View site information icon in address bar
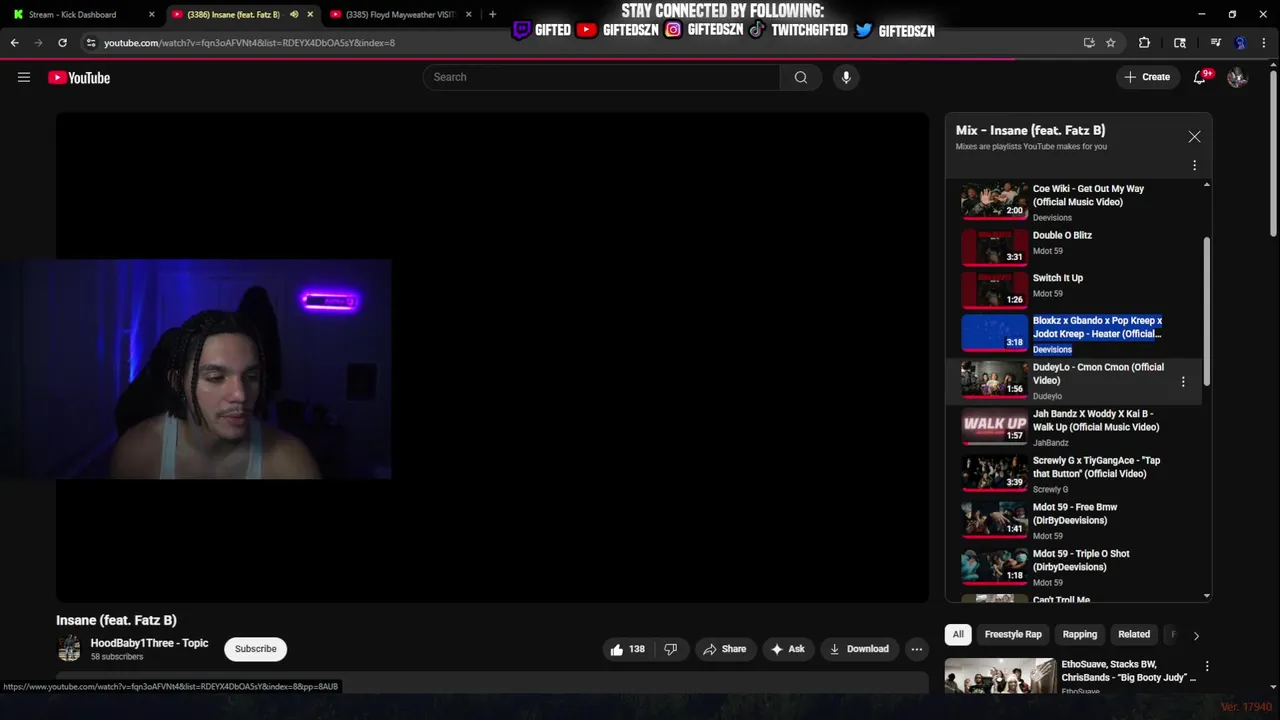The image size is (1280, 720). point(91,43)
